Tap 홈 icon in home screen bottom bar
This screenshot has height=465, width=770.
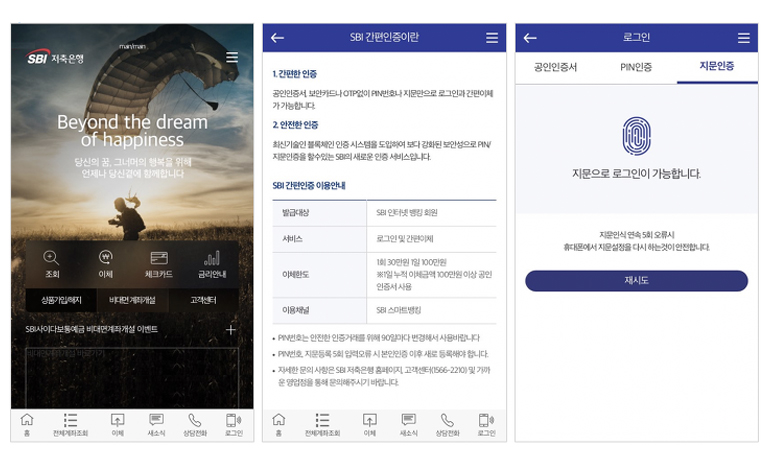coord(27,425)
